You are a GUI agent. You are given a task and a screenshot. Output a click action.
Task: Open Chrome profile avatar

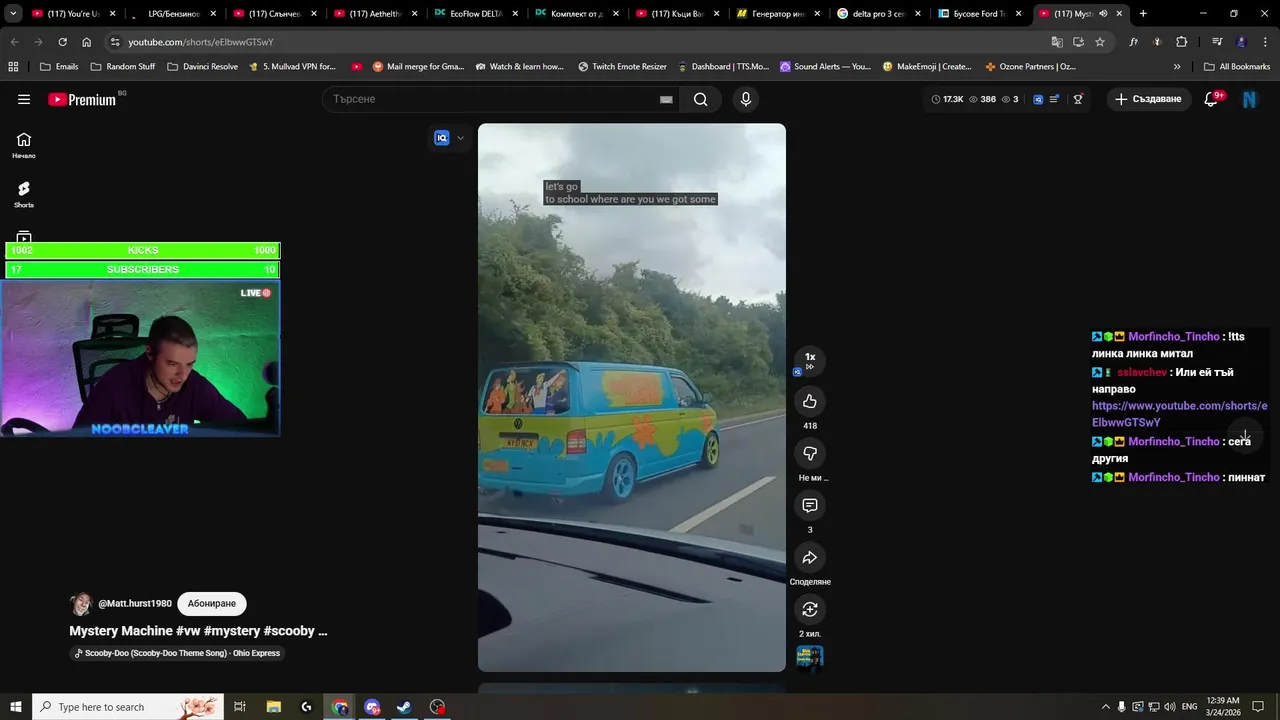point(1242,42)
